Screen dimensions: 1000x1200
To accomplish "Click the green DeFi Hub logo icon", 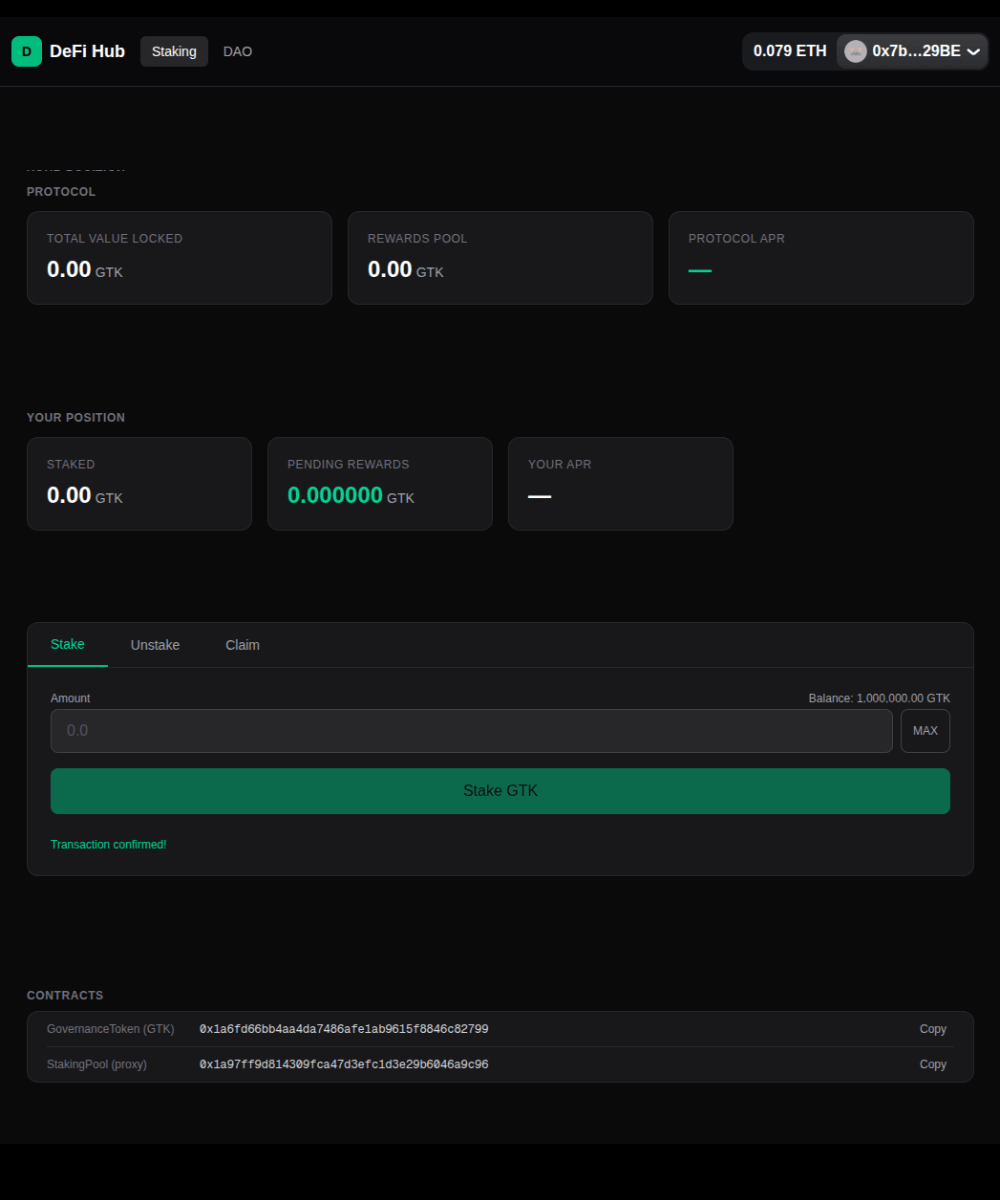I will tap(27, 51).
